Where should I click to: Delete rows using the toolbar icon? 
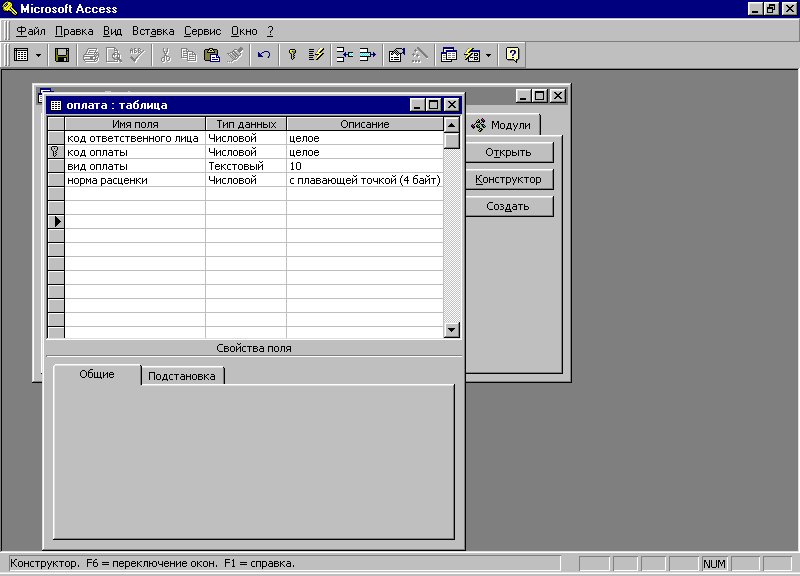(x=367, y=55)
